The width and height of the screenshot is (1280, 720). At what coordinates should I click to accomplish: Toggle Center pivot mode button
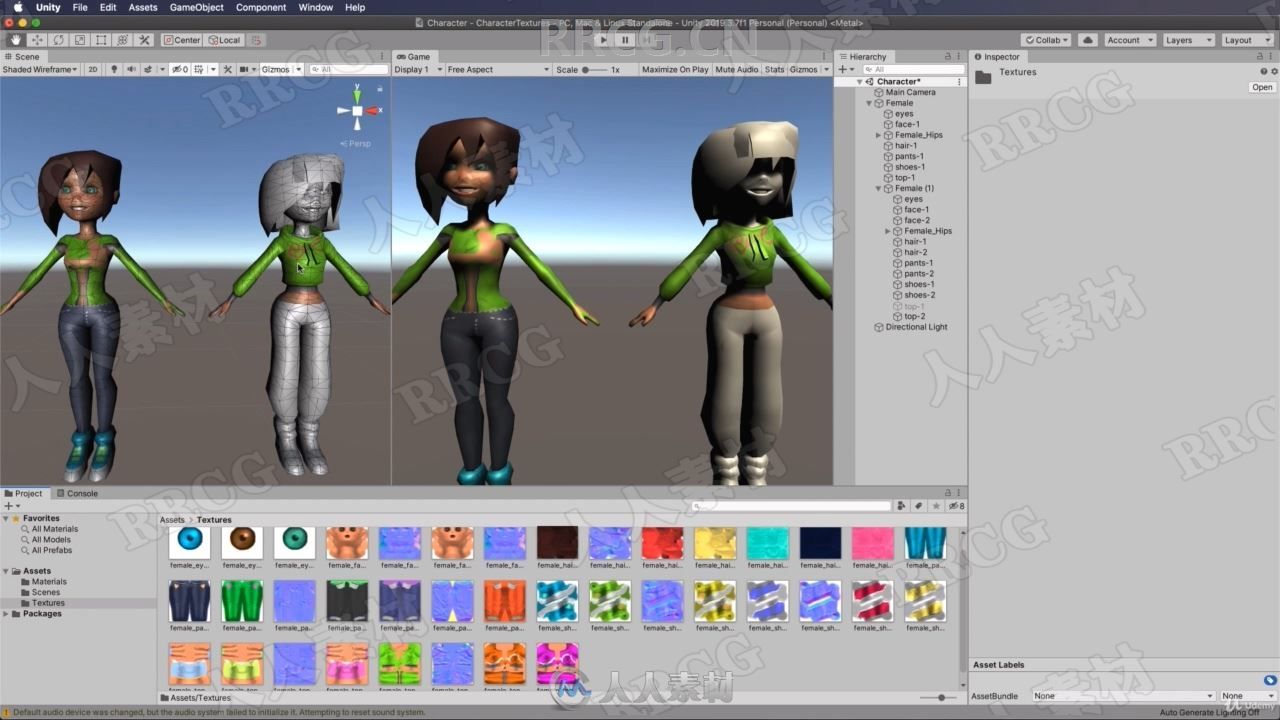182,40
